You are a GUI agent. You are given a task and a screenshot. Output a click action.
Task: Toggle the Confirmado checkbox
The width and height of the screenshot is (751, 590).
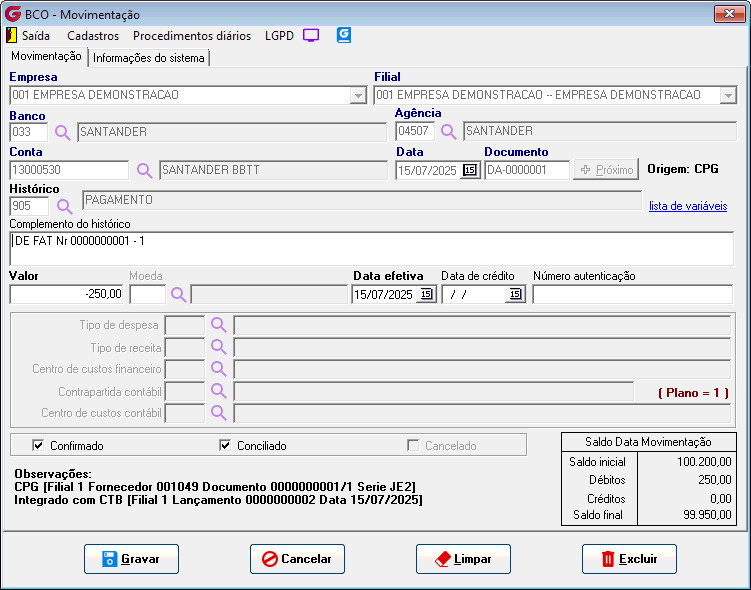point(38,445)
